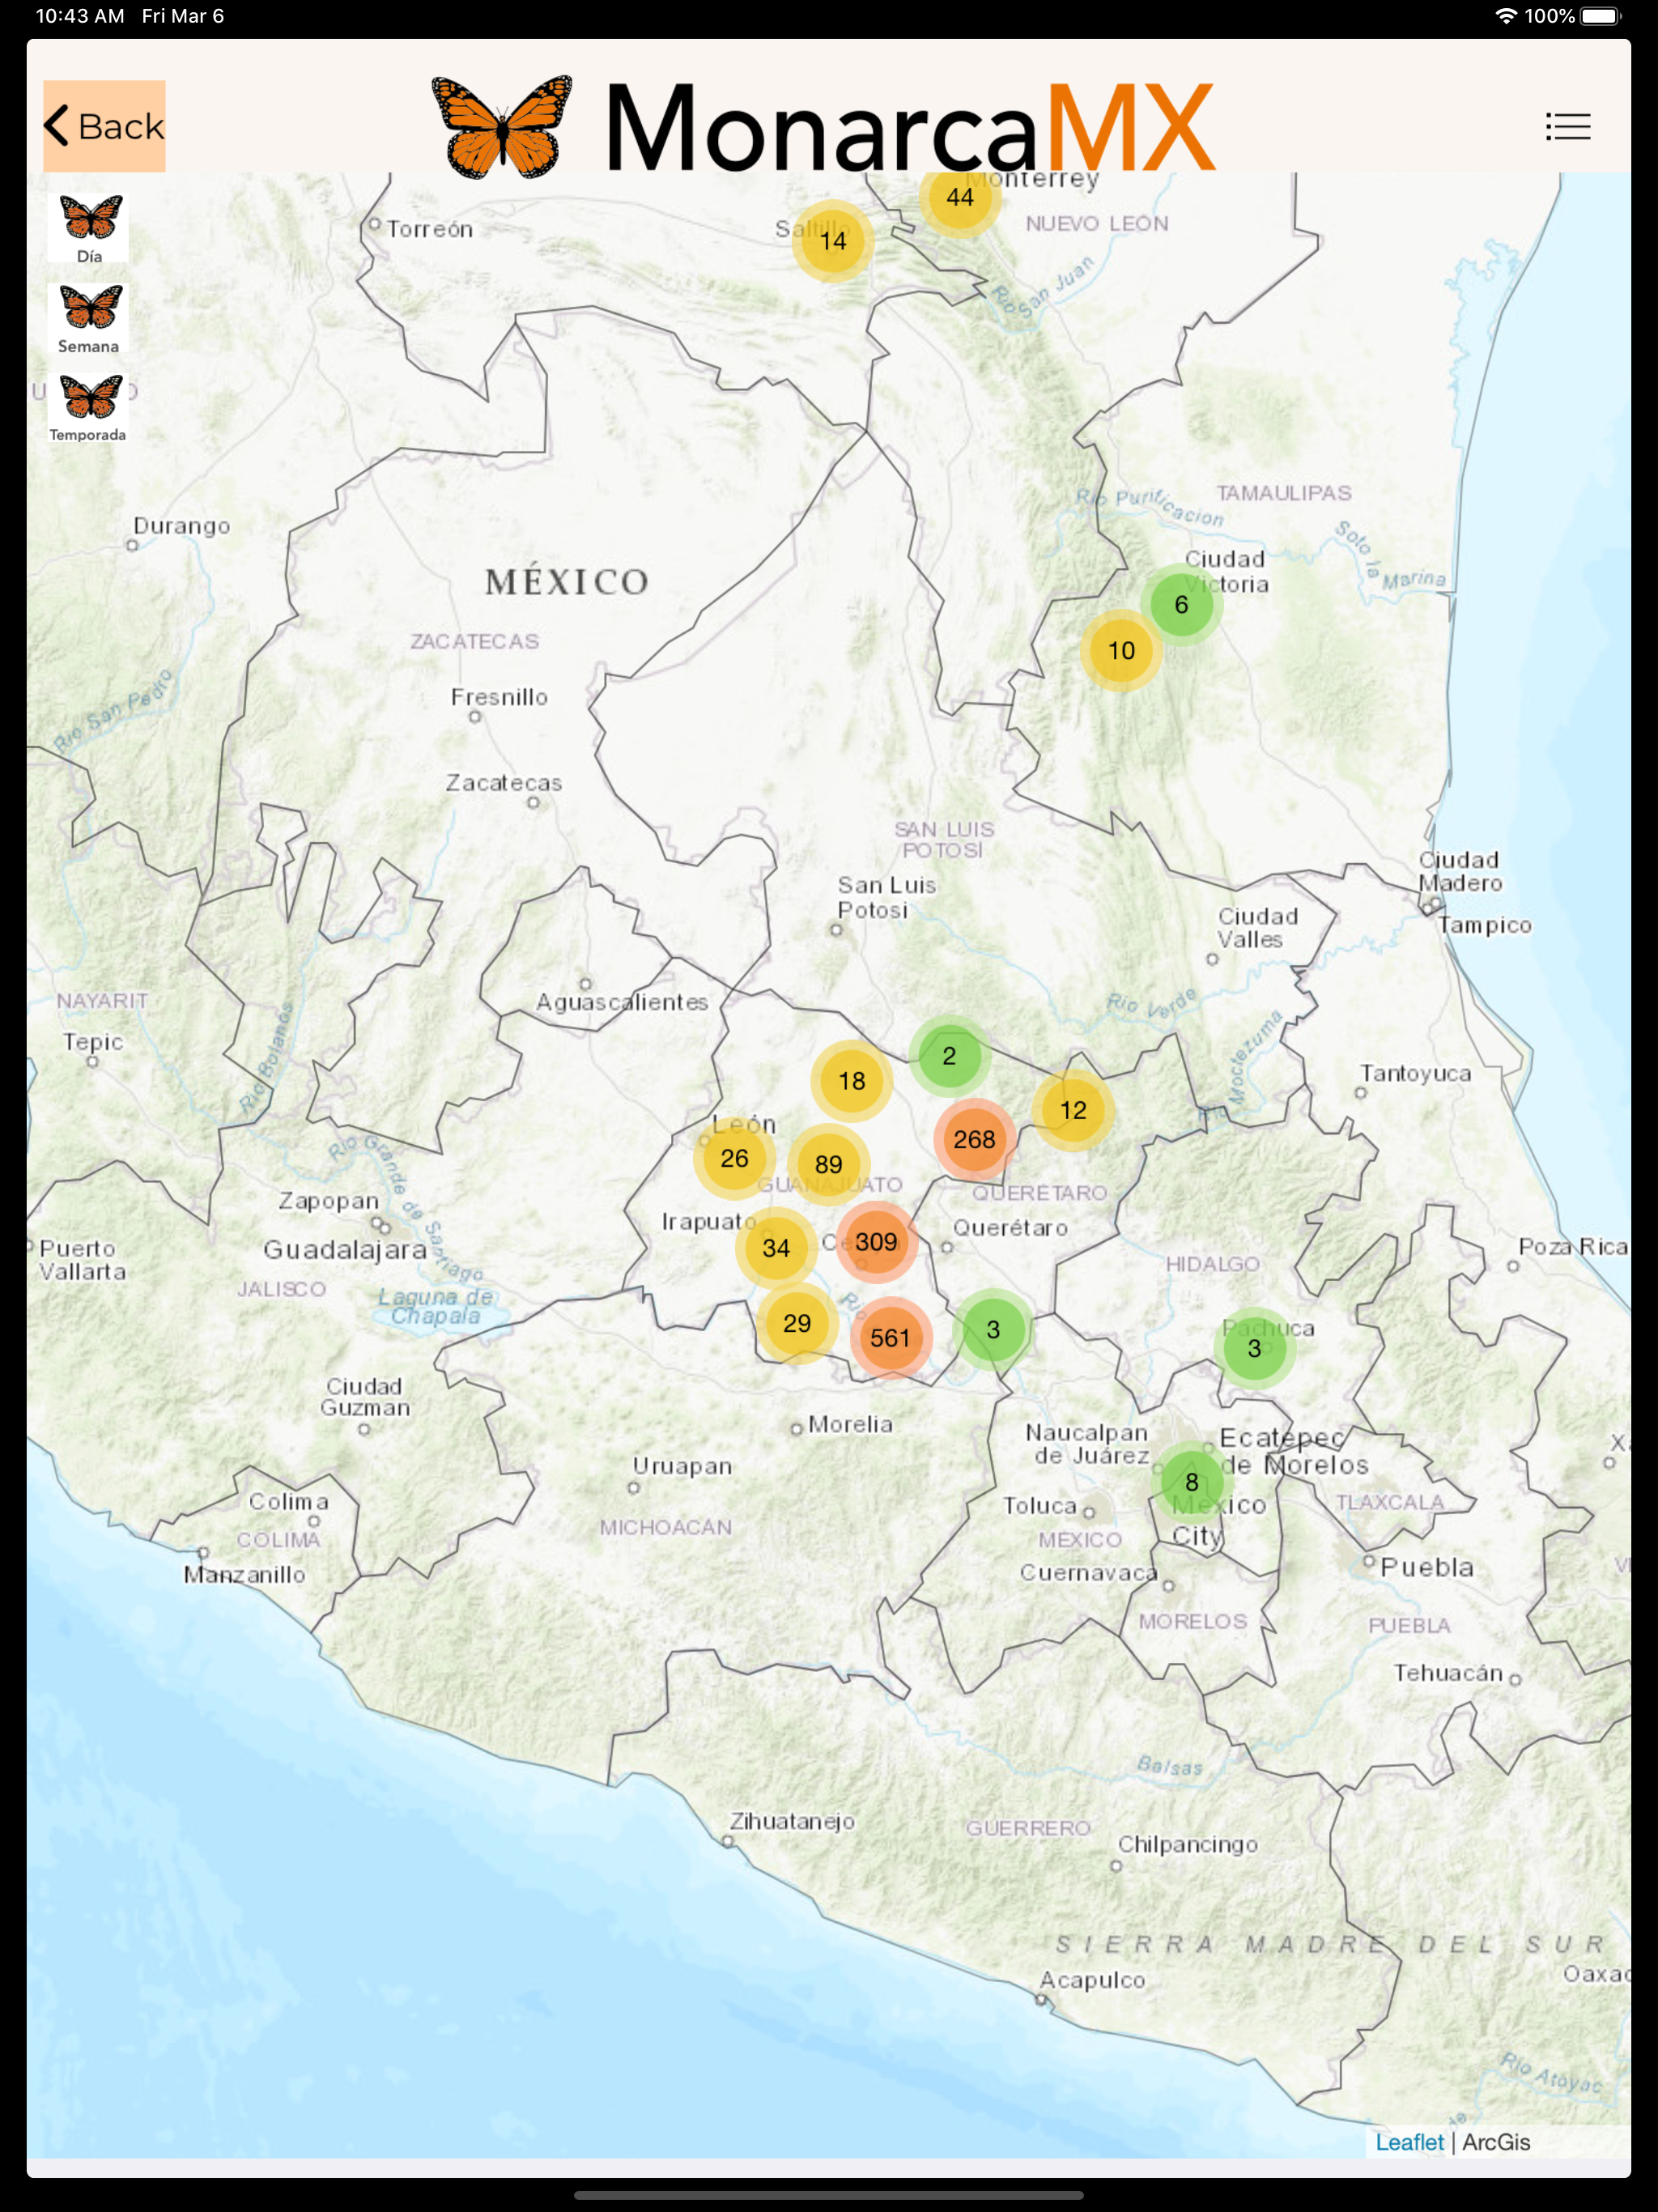This screenshot has height=2212, width=1658.
Task: Tap the Tampico city label
Action: 1485,925
